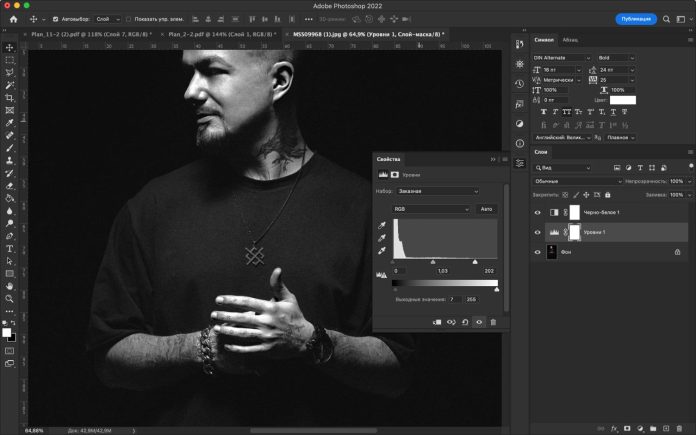The height and width of the screenshot is (435, 696).
Task: Lock all with padlock icon in Layers
Action: pyautogui.click(x=608, y=194)
